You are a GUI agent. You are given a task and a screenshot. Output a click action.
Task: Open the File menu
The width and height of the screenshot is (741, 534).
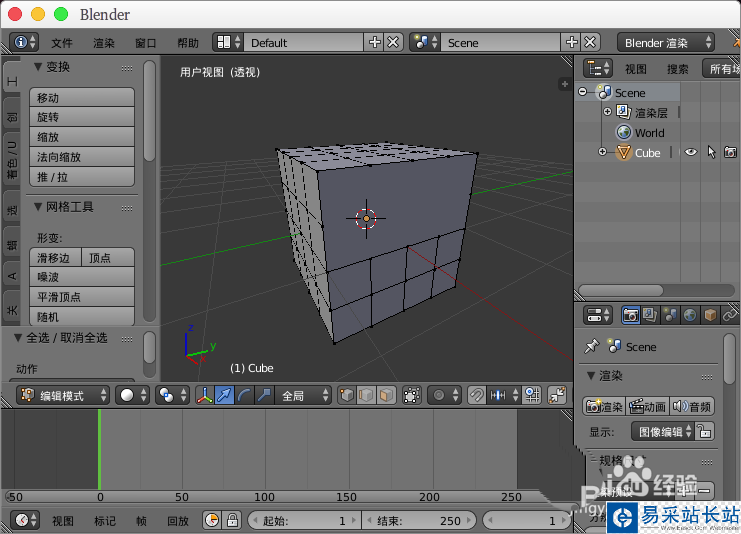coord(62,43)
